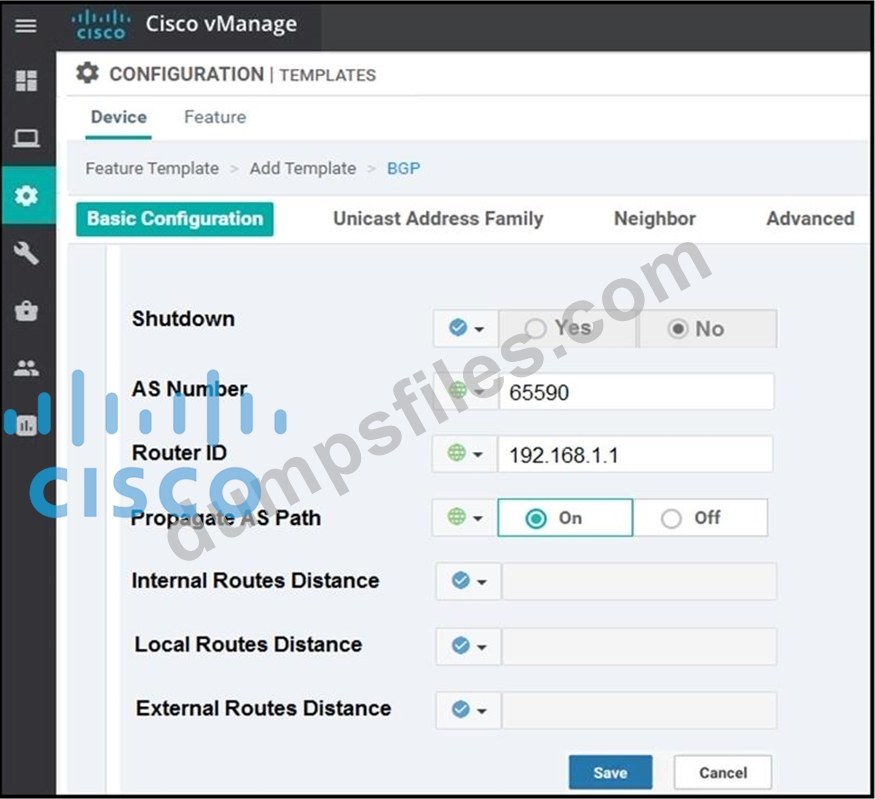Select No for Shutdown option

click(x=678, y=329)
